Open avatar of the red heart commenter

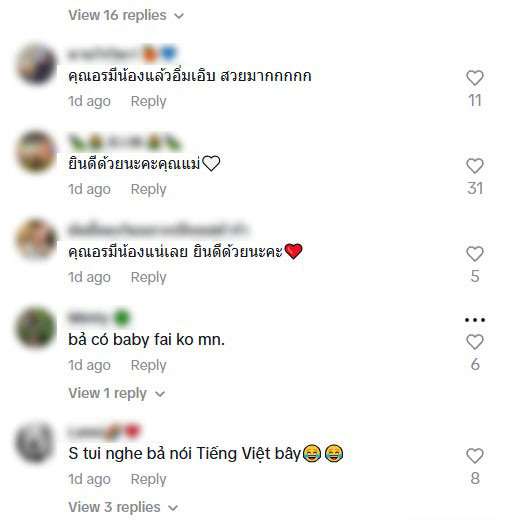pyautogui.click(x=36, y=240)
